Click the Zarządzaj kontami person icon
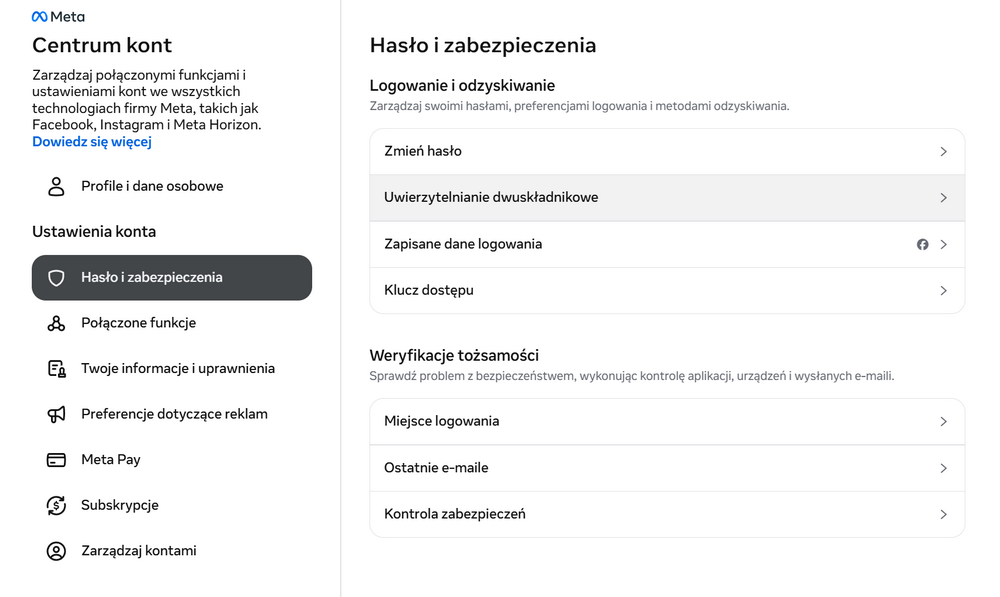 tap(56, 551)
